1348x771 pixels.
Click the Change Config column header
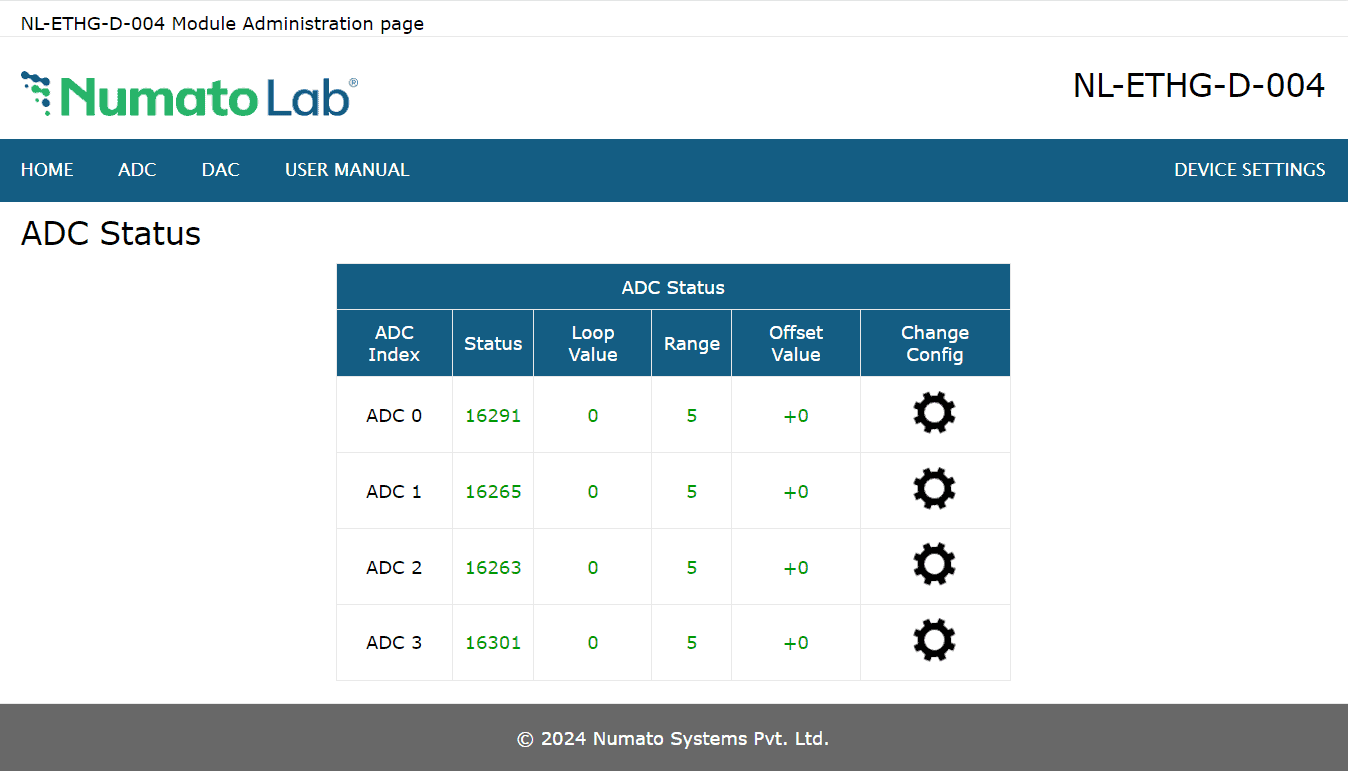pyautogui.click(x=934, y=344)
